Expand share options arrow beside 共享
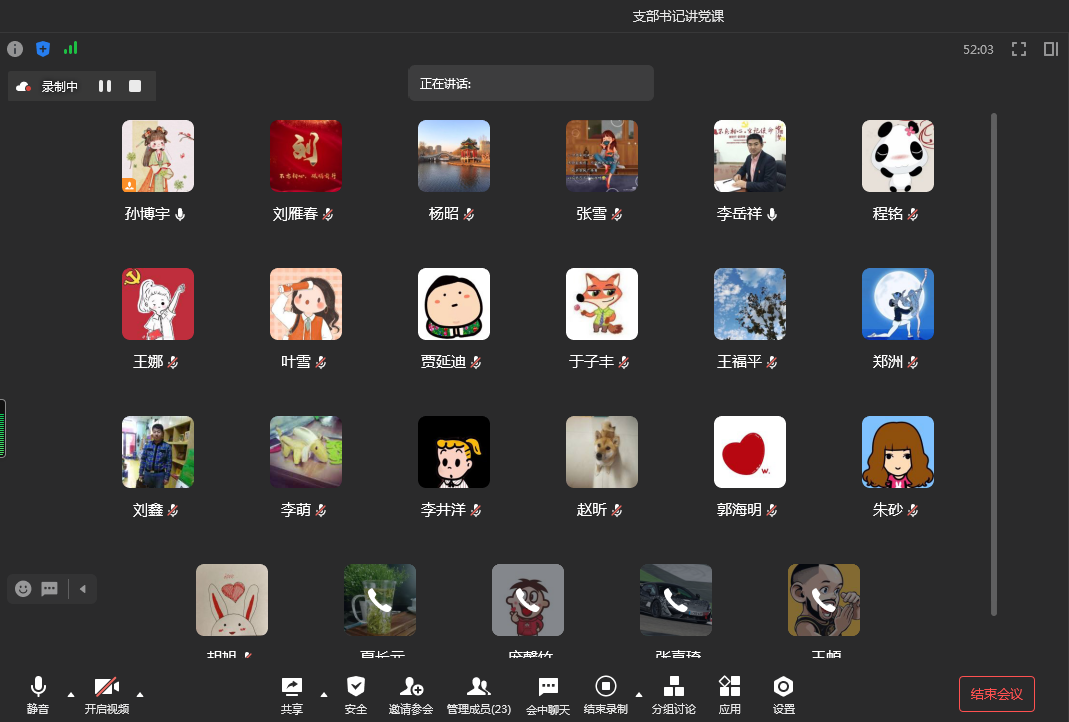The image size is (1069, 722). pos(323,693)
